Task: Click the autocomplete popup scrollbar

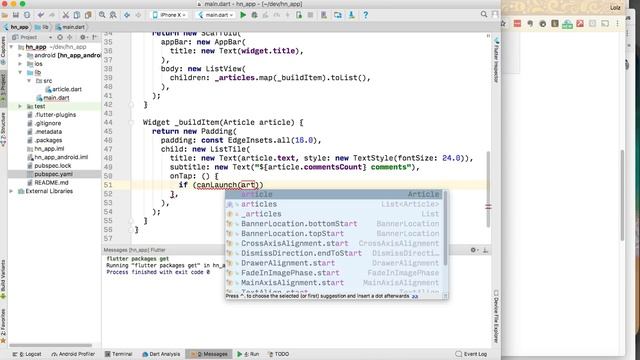Action: 445,229
